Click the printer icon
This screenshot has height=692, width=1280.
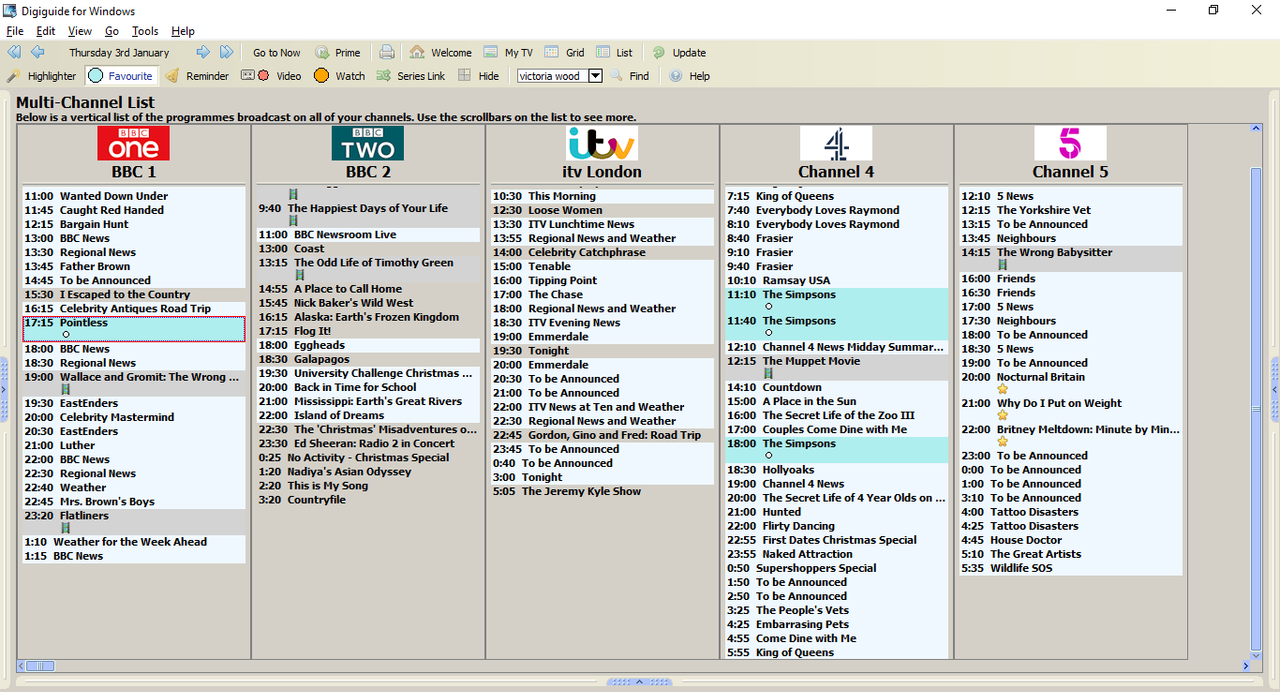(x=387, y=52)
